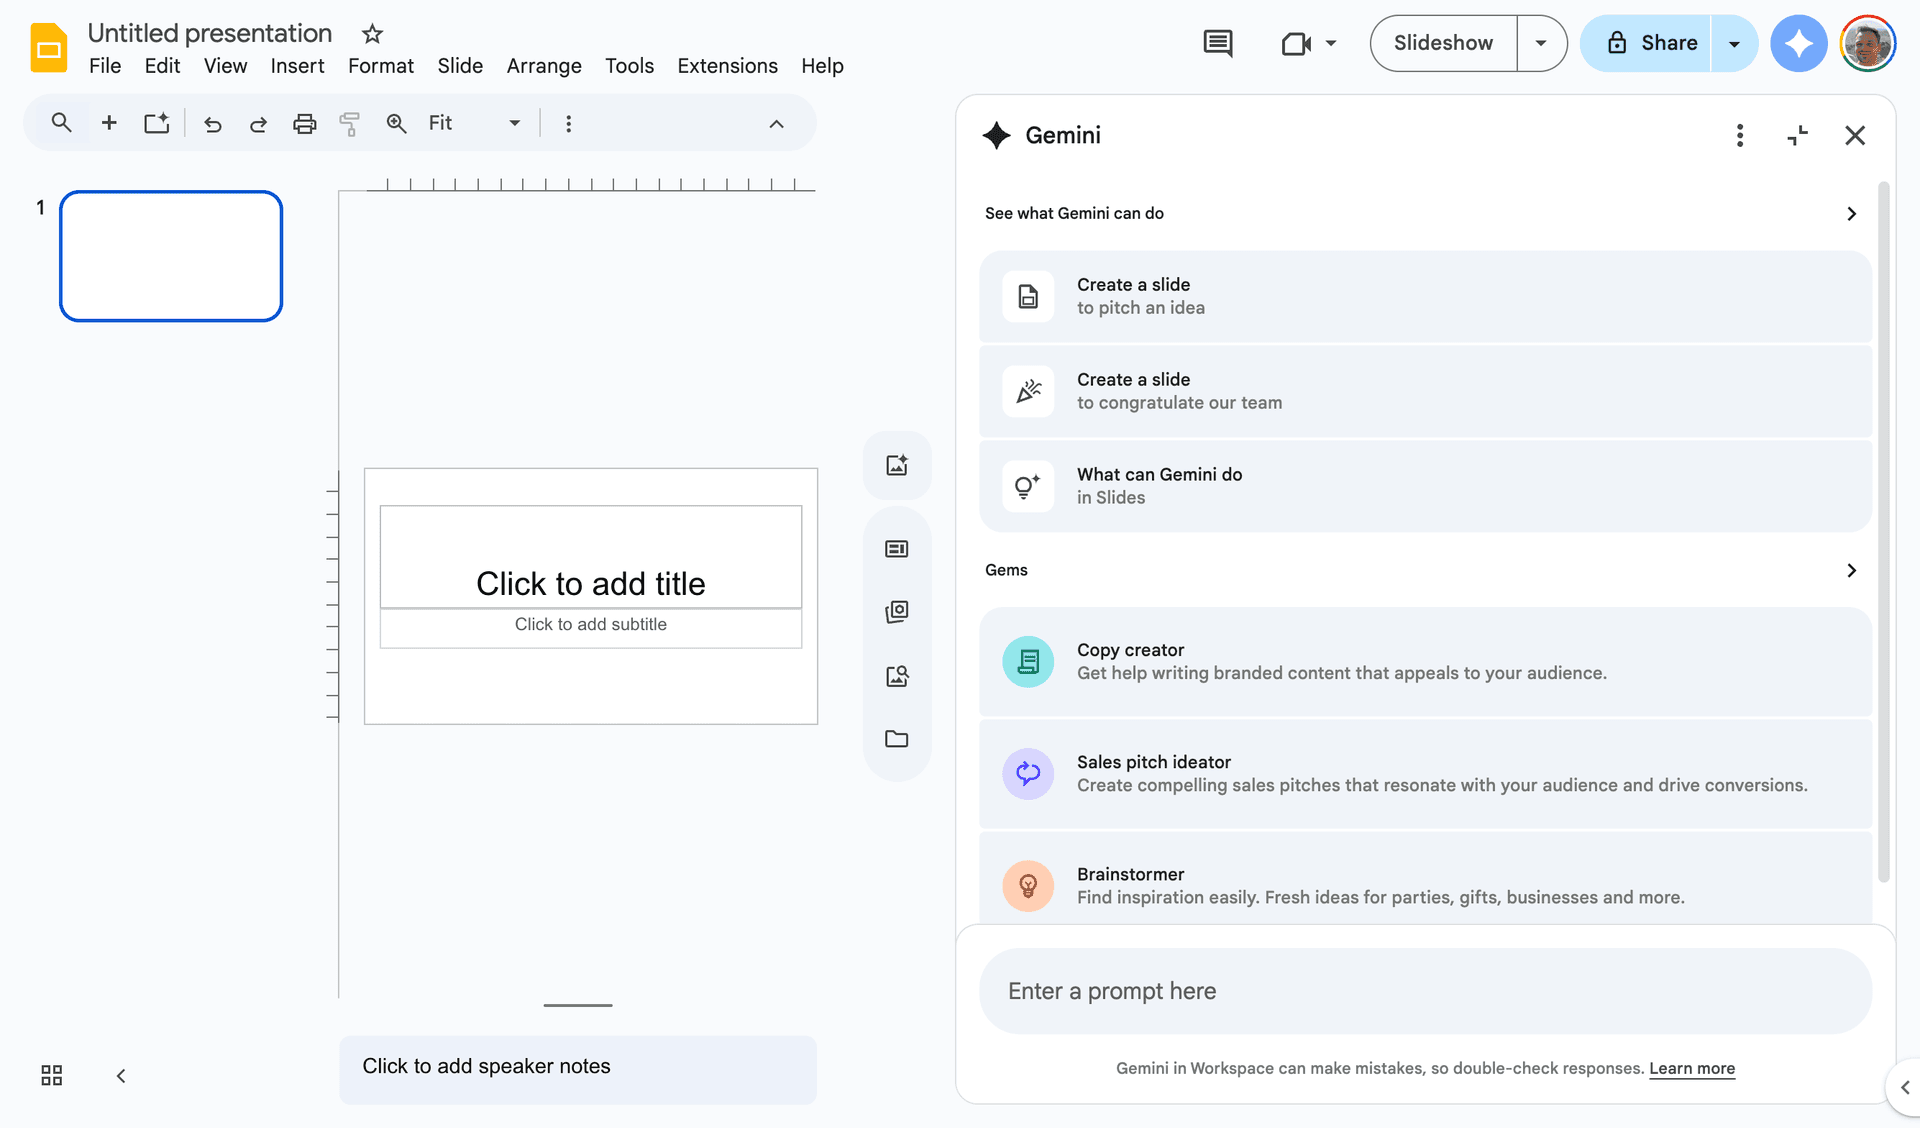Click the templates icon in the side rail
Screen dimensions: 1920x1128
click(897, 548)
